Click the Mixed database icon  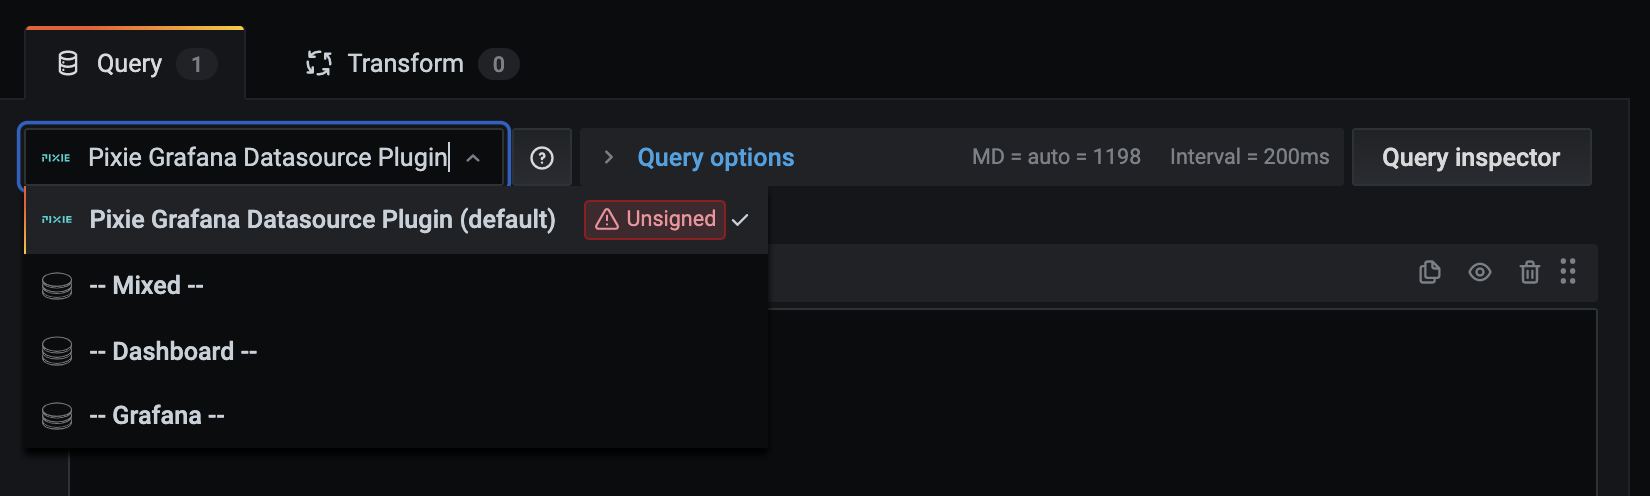(57, 286)
